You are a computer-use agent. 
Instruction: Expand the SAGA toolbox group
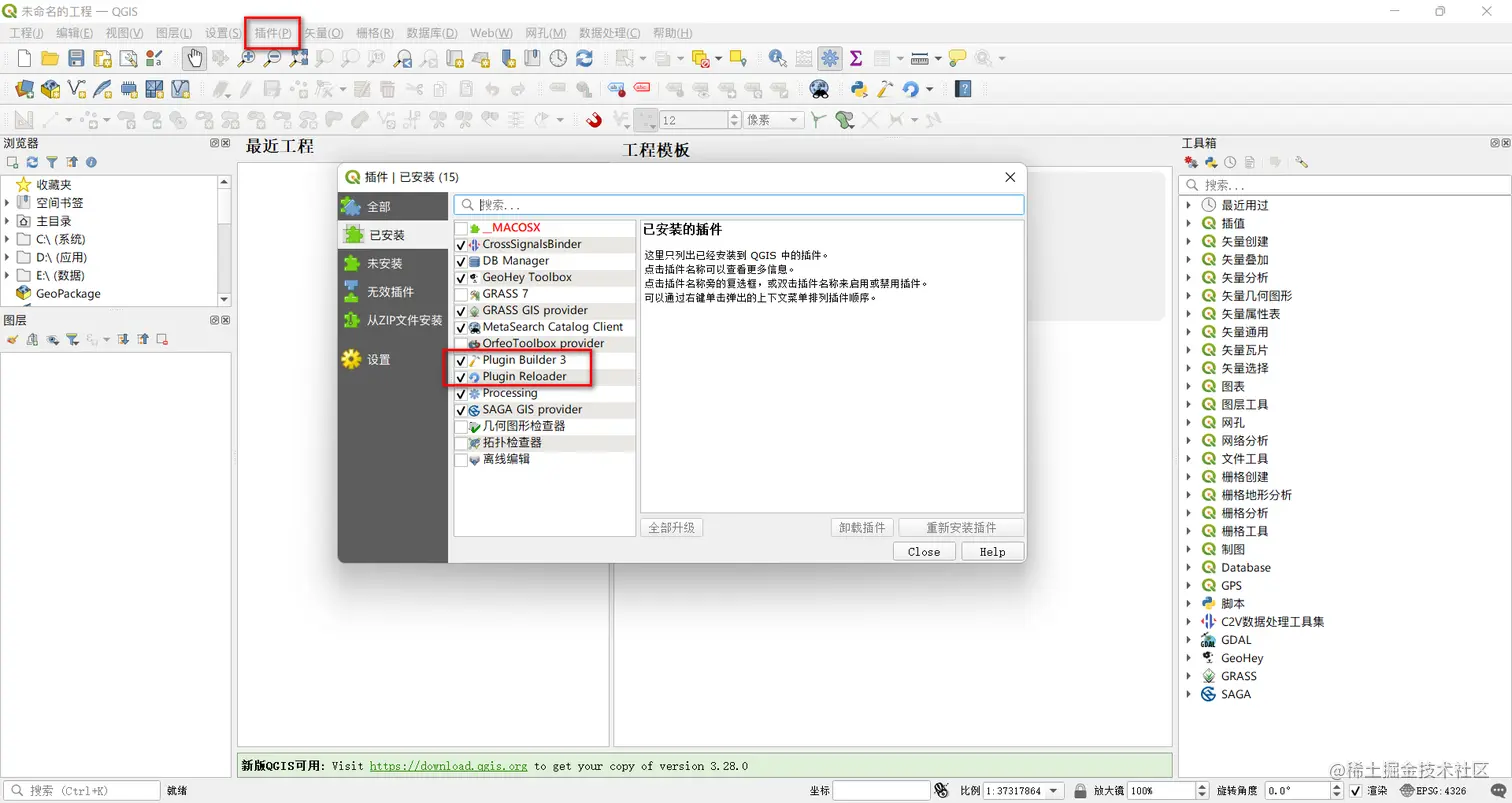1189,694
